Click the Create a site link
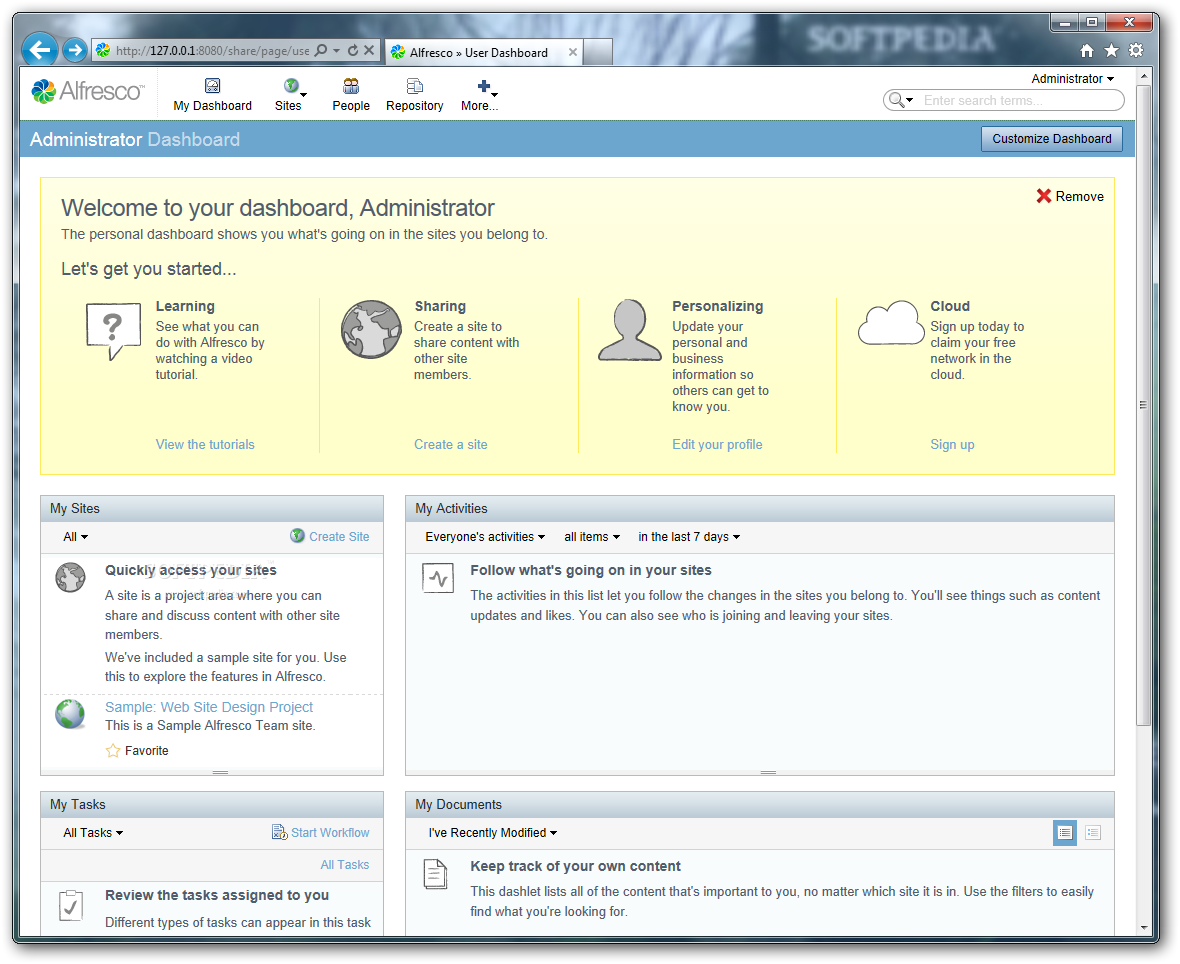The image size is (1180, 964). [x=450, y=444]
